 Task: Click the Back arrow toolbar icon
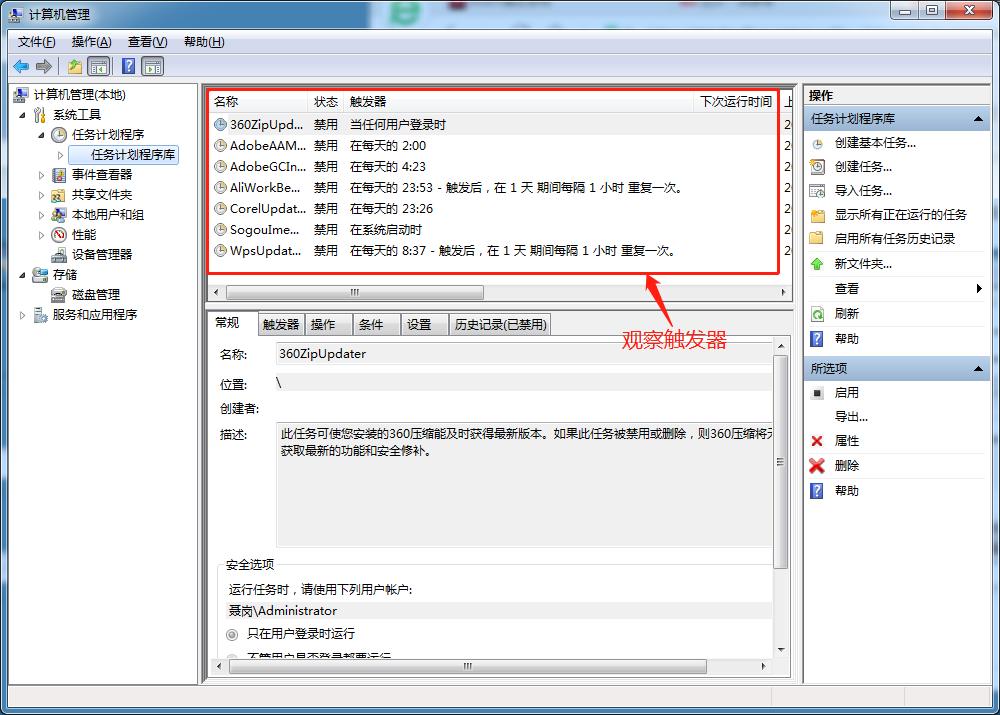coord(21,66)
